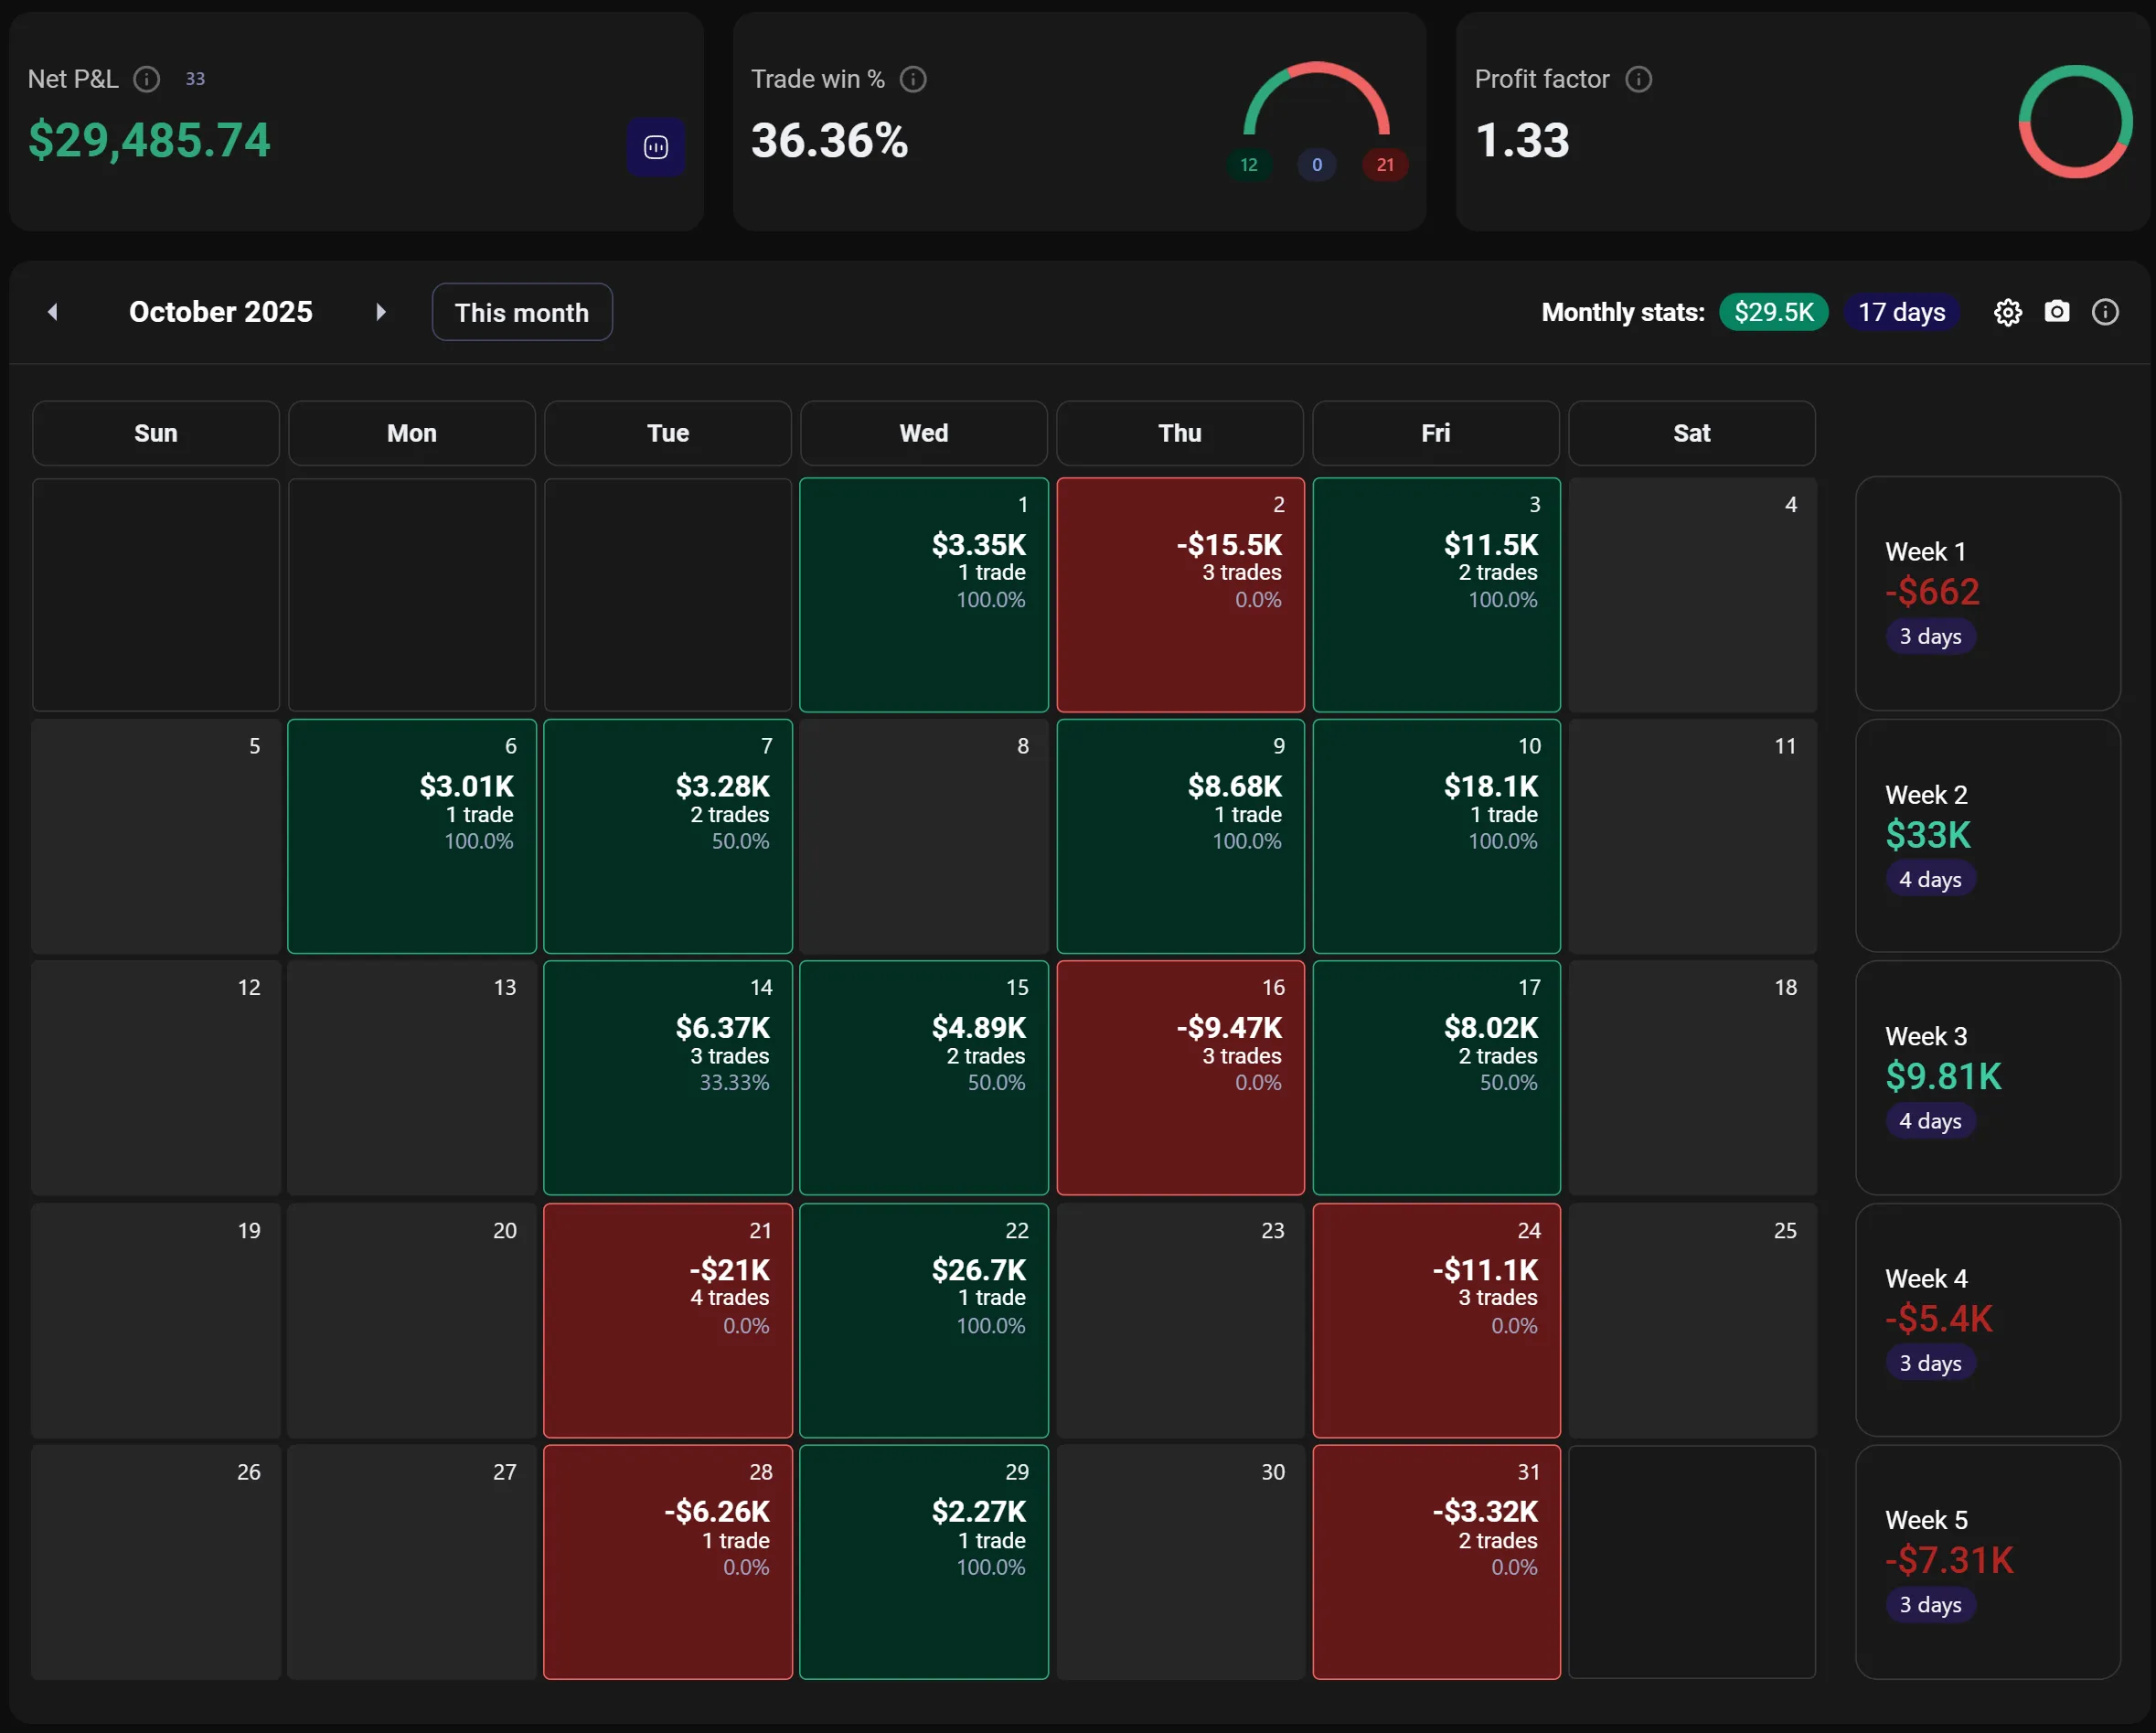The width and height of the screenshot is (2156, 1733).
Task: Click the 33 trades count badge
Action: pos(195,79)
